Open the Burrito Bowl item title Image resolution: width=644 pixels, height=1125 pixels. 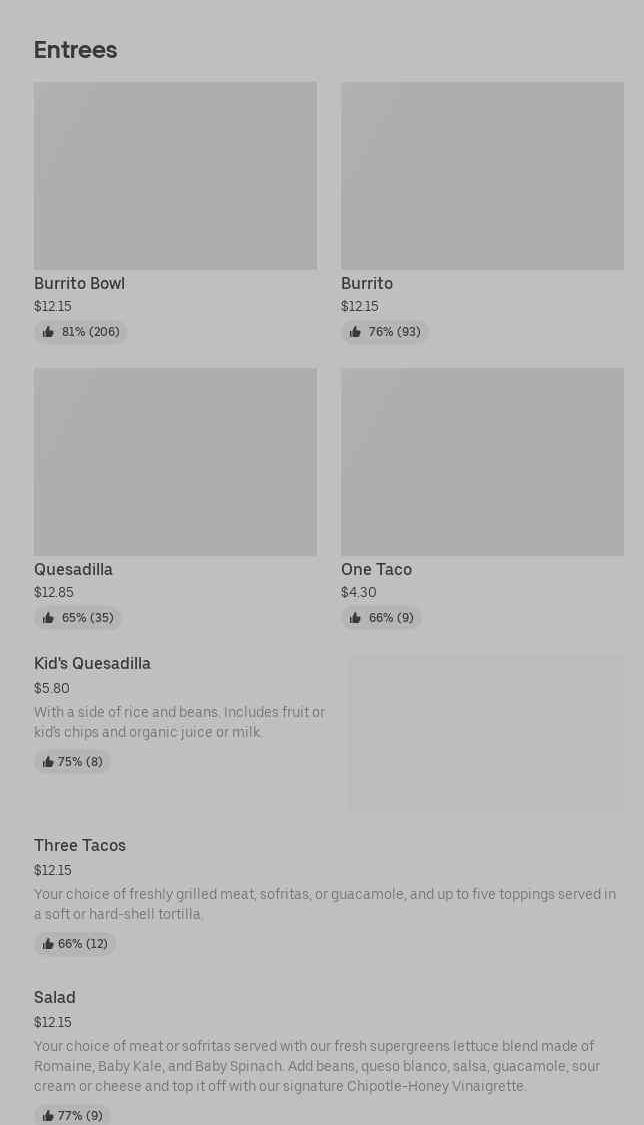coord(79,284)
